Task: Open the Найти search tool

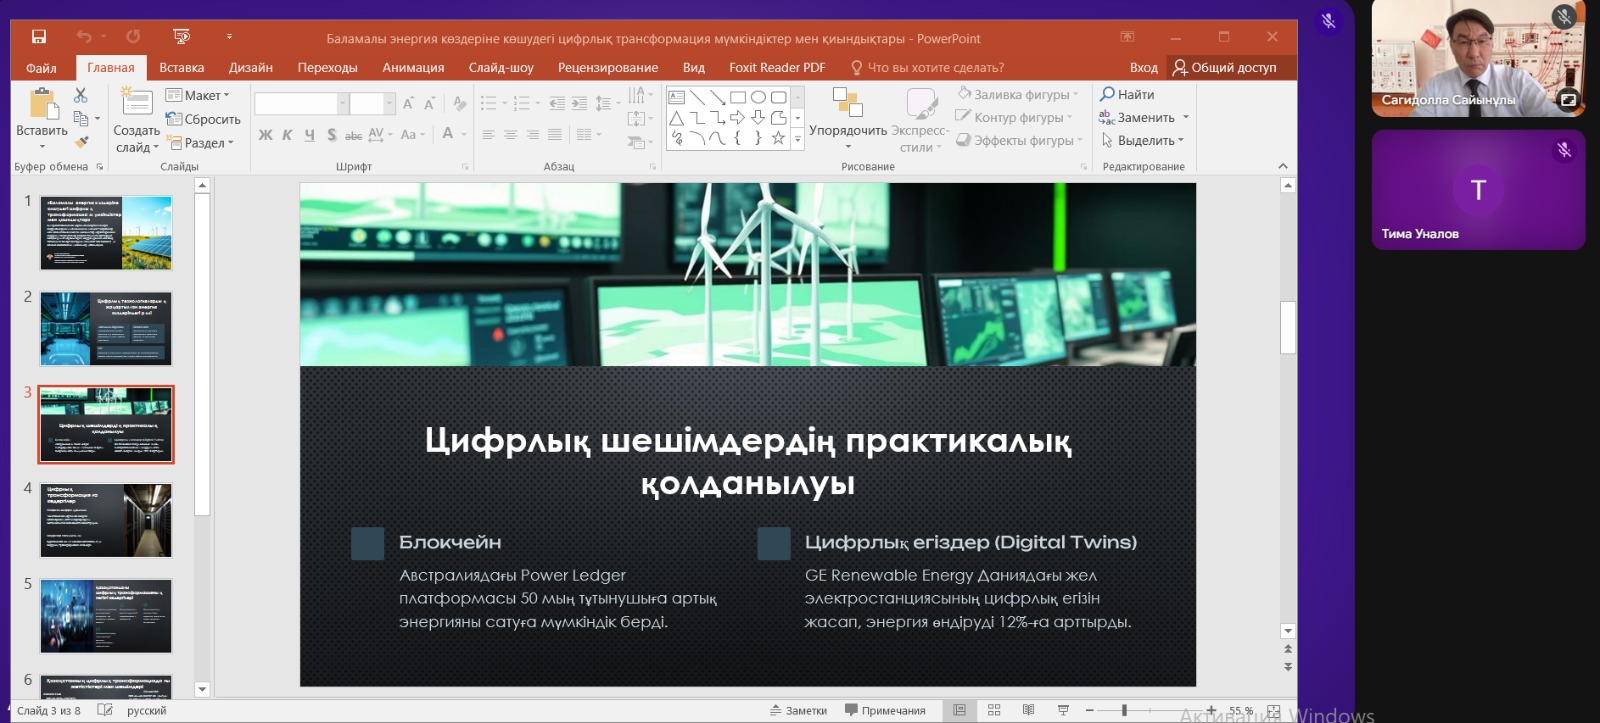Action: point(1127,94)
